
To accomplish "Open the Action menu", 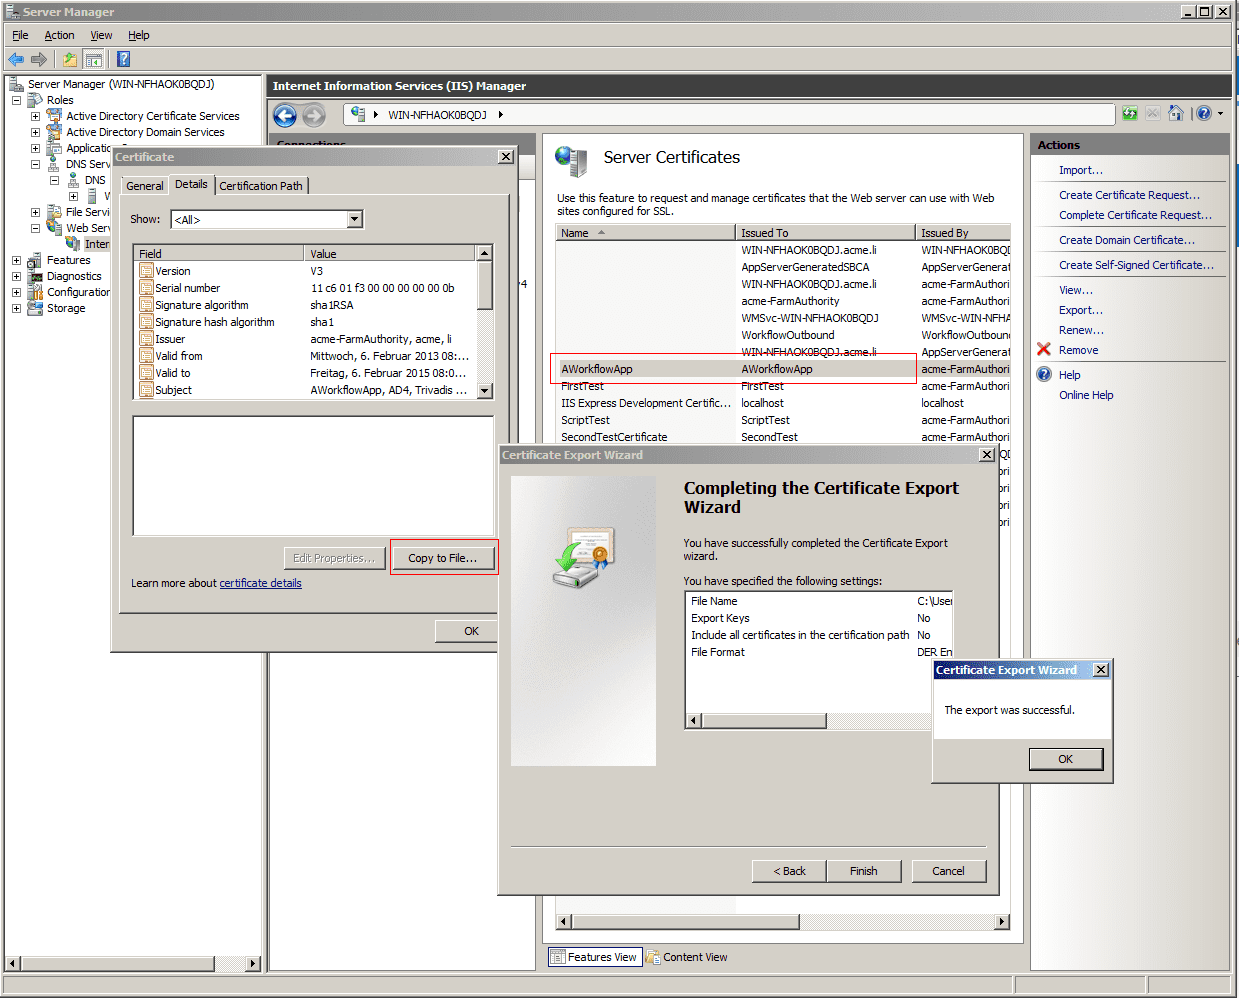I will tap(59, 35).
